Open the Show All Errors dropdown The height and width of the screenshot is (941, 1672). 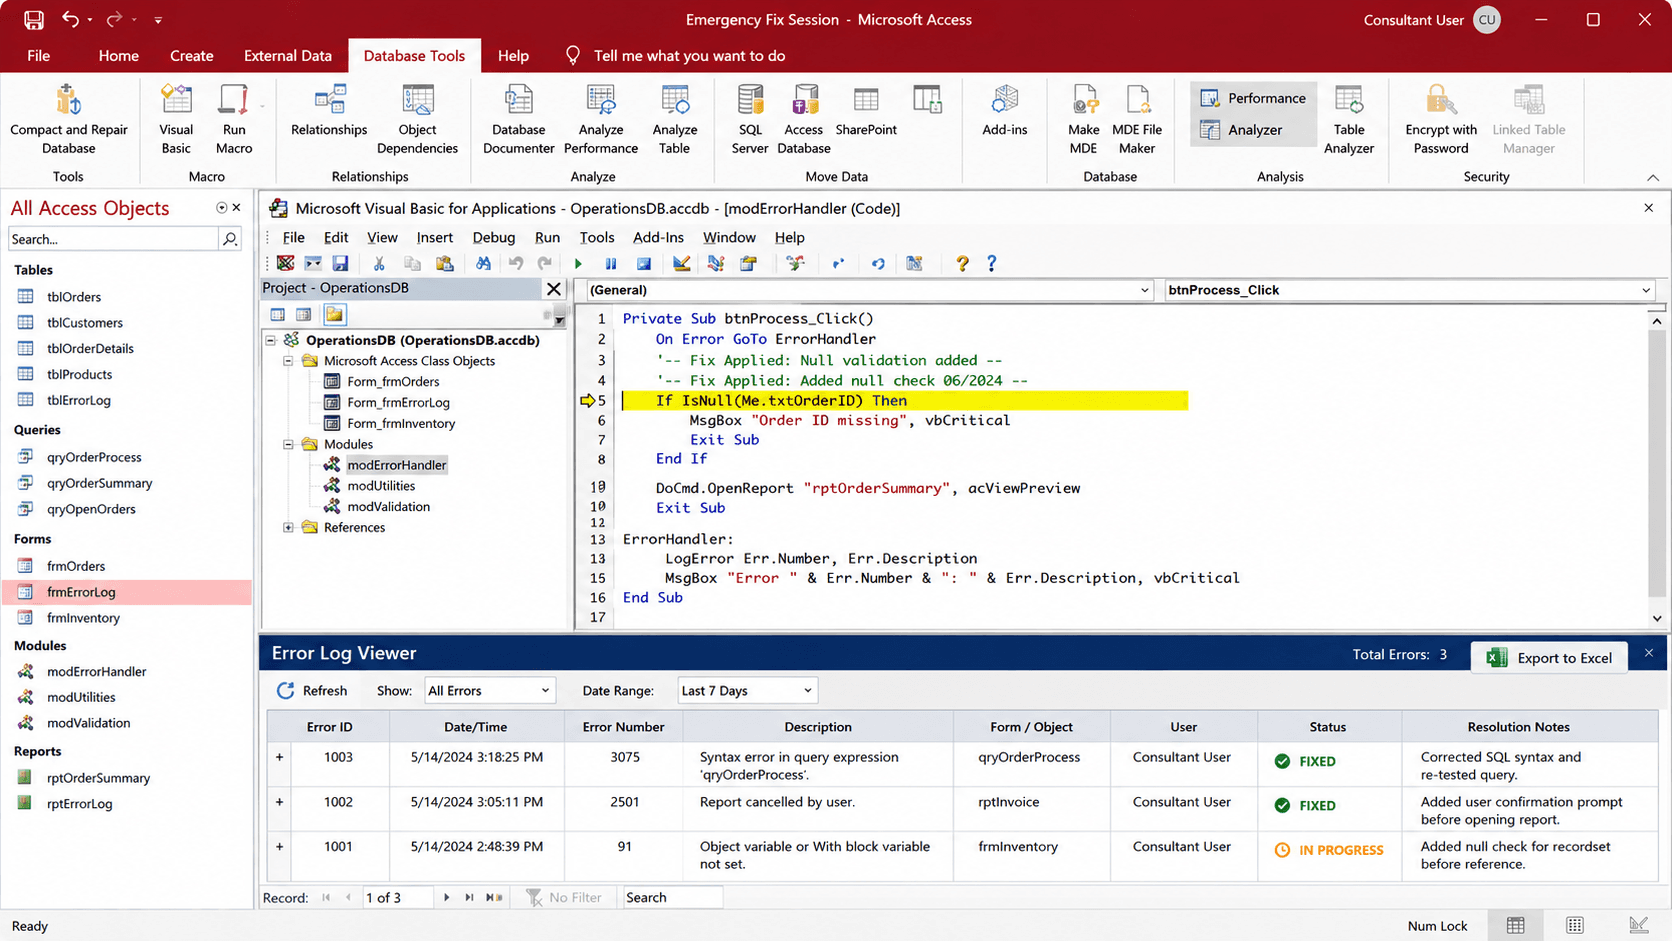point(488,691)
